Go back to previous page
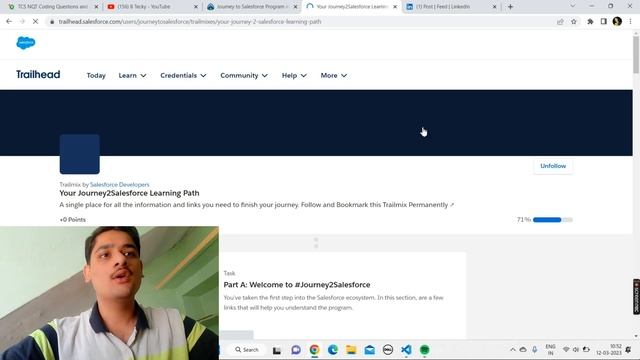The width and height of the screenshot is (640, 360). [x=9, y=21]
